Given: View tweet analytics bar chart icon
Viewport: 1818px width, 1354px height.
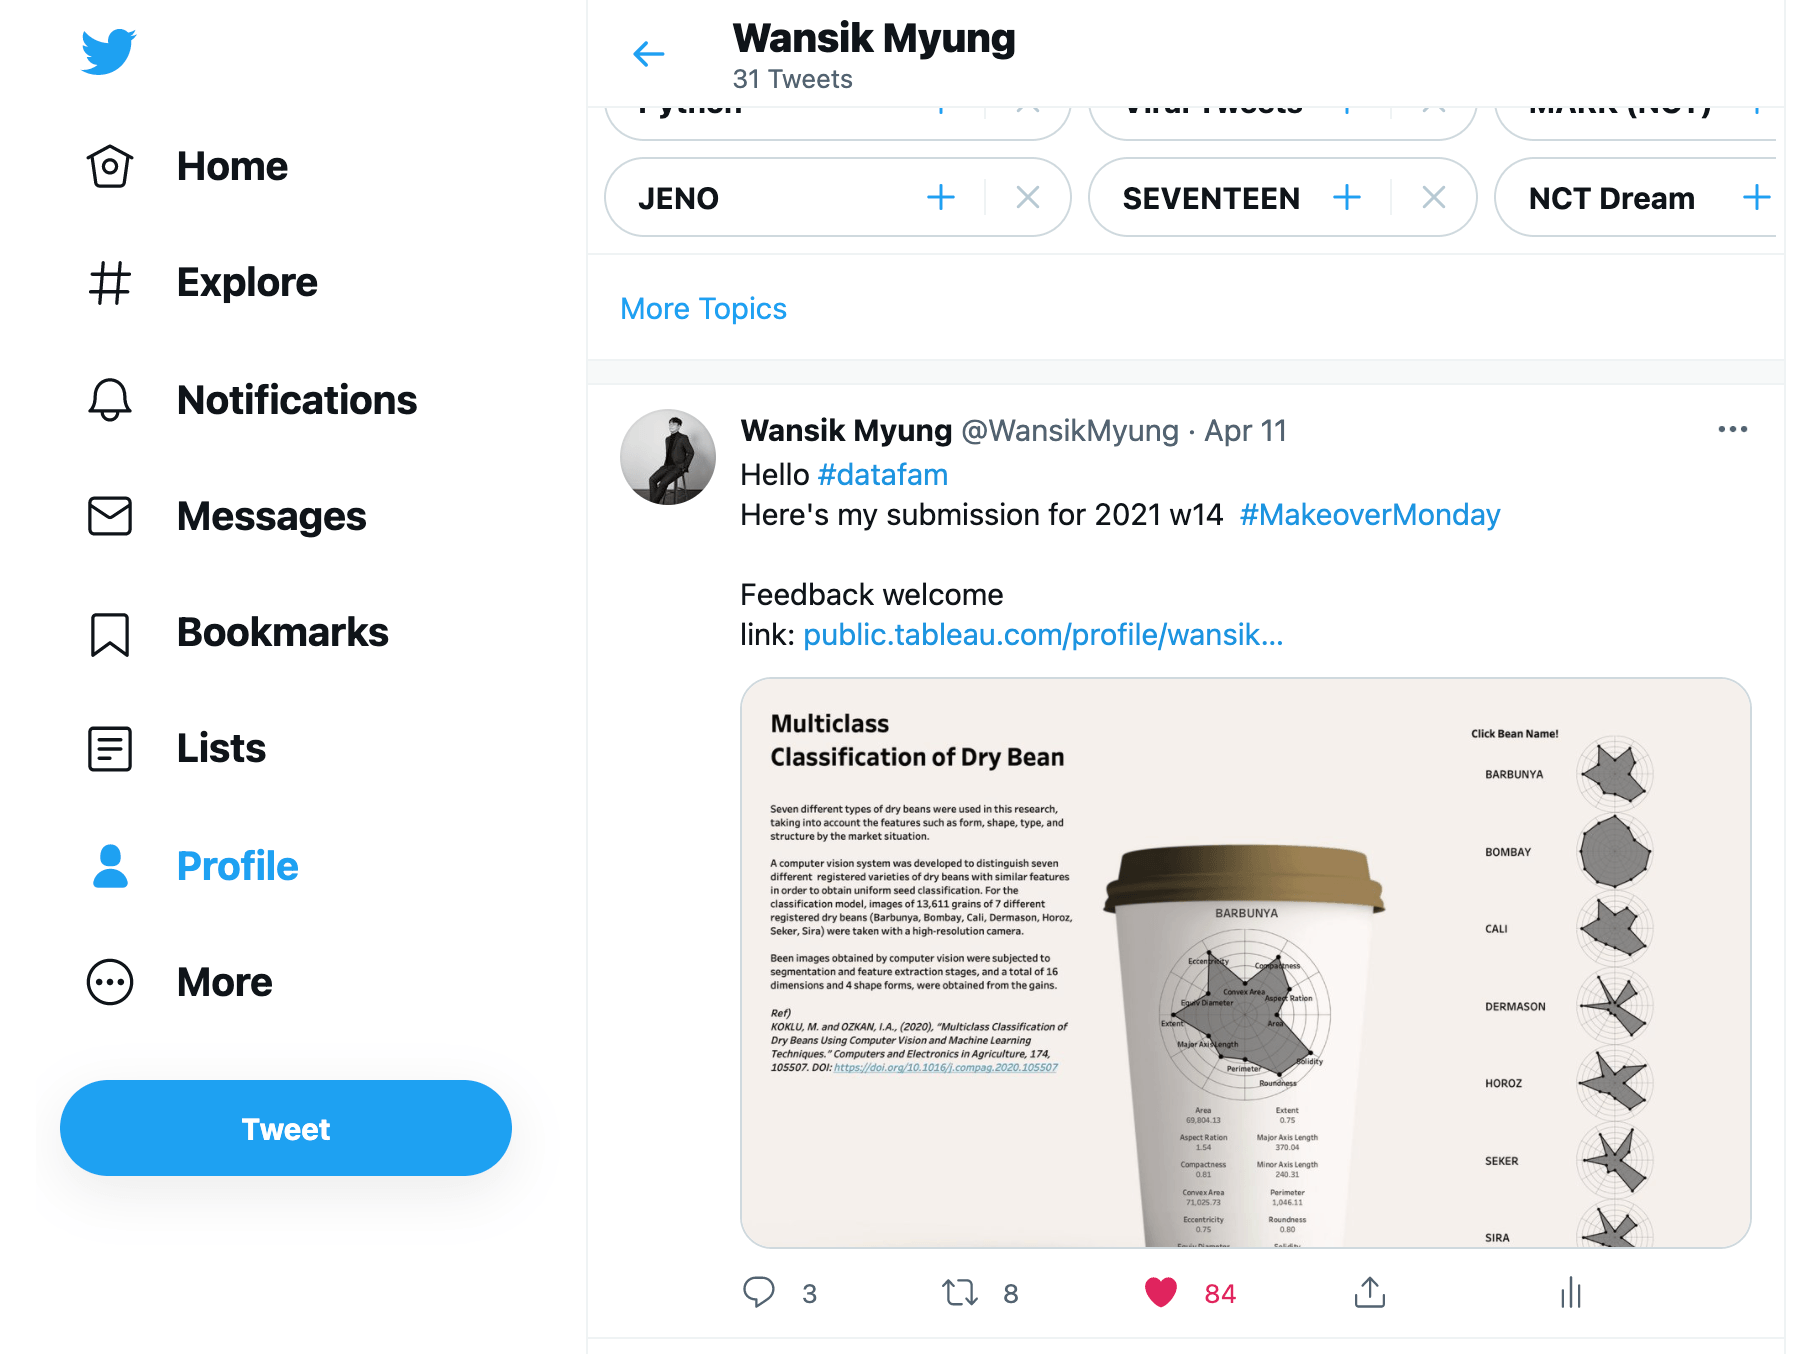Looking at the screenshot, I should point(1571,1292).
